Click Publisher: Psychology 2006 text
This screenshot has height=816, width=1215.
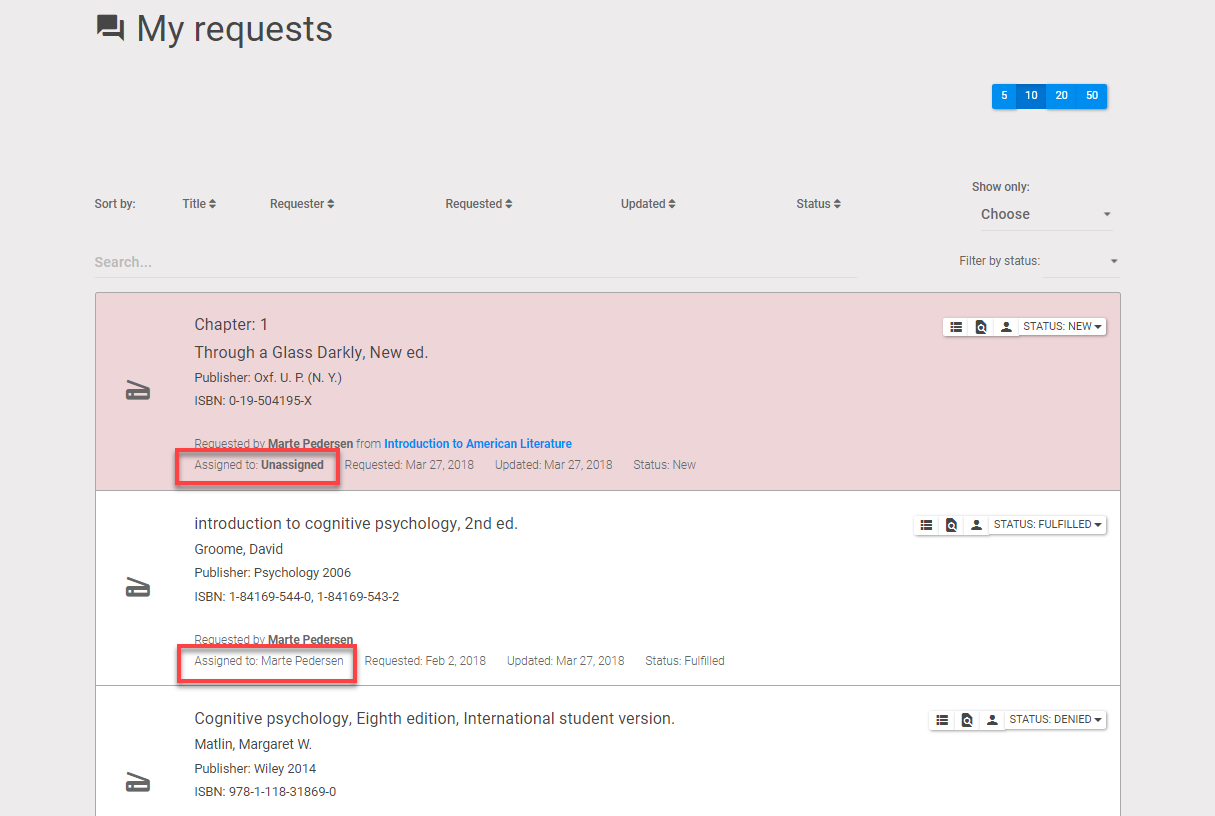pos(273,573)
